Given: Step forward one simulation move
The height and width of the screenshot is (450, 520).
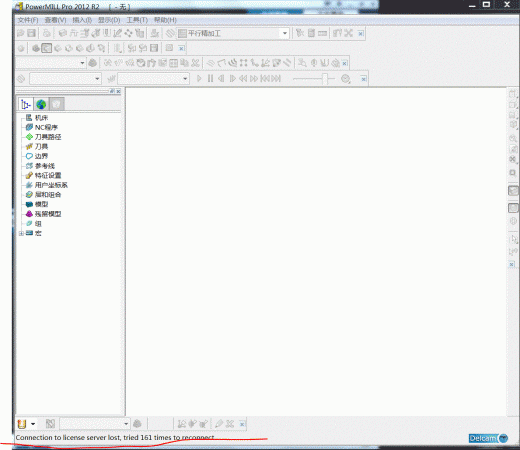Looking at the screenshot, I should pos(232,79).
